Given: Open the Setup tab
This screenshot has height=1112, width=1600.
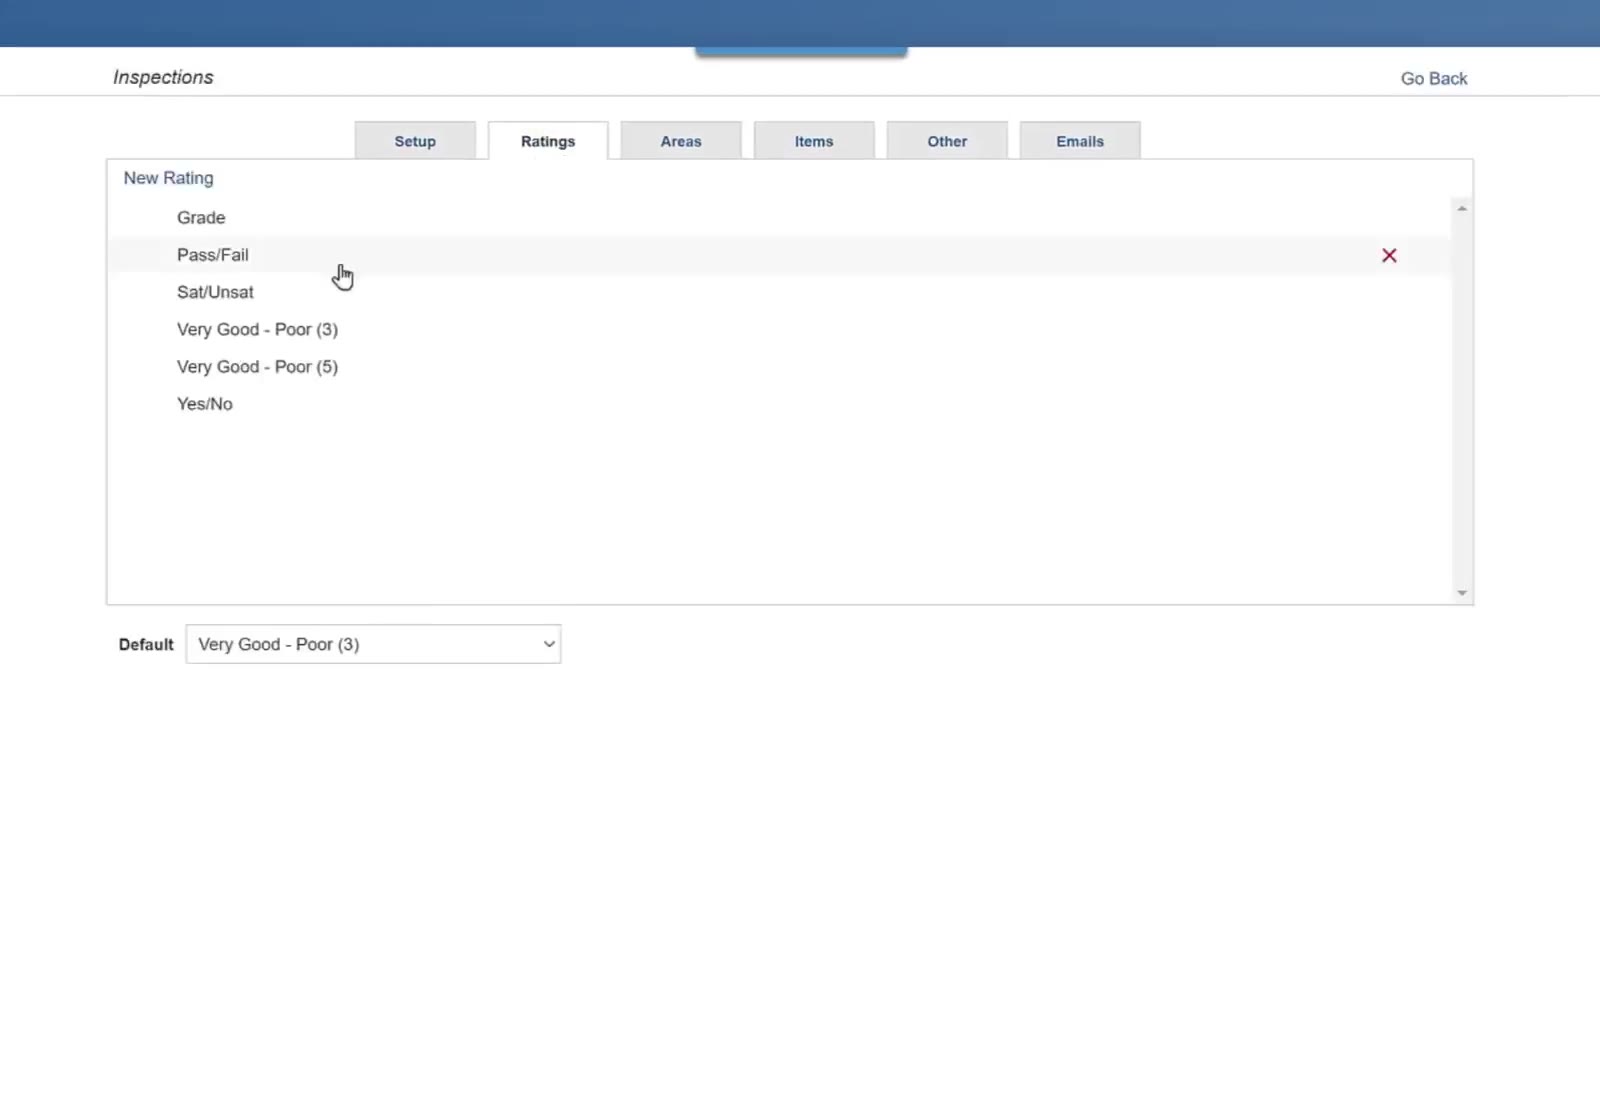Looking at the screenshot, I should point(415,141).
